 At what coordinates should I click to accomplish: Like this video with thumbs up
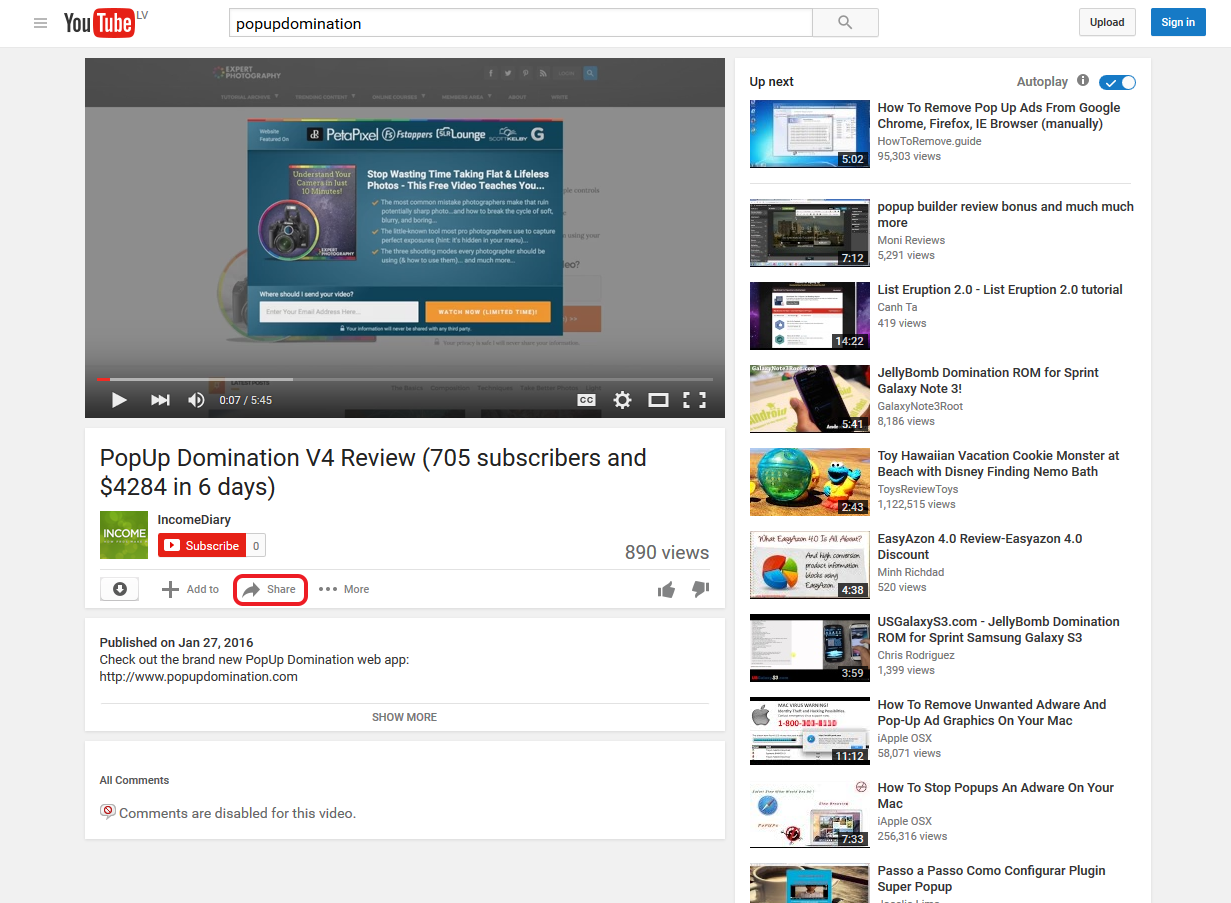pyautogui.click(x=667, y=590)
